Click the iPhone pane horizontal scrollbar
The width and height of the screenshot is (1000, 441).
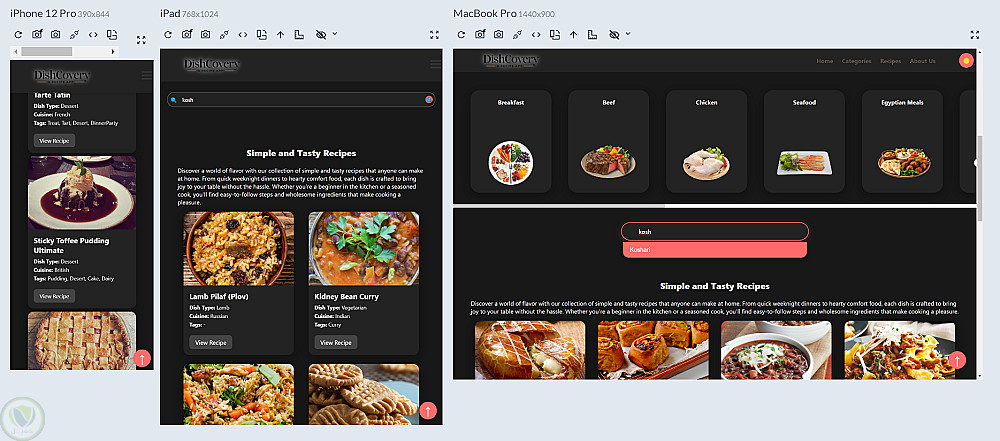tap(47, 51)
